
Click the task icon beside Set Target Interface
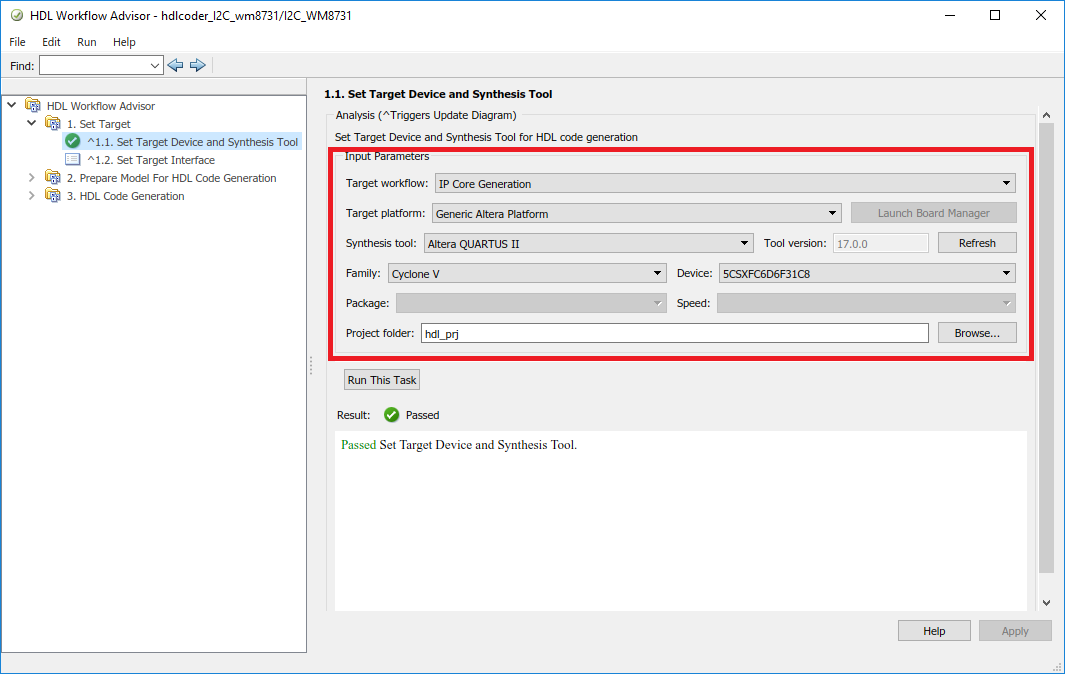(x=73, y=160)
